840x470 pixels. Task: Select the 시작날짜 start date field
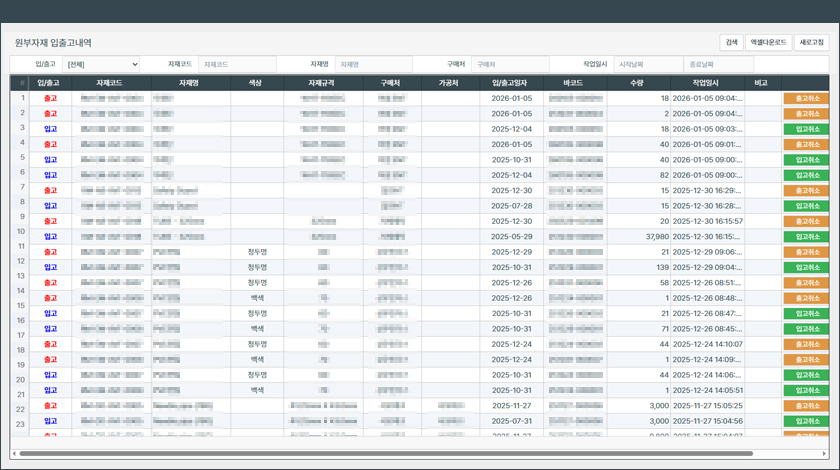pyautogui.click(x=647, y=64)
